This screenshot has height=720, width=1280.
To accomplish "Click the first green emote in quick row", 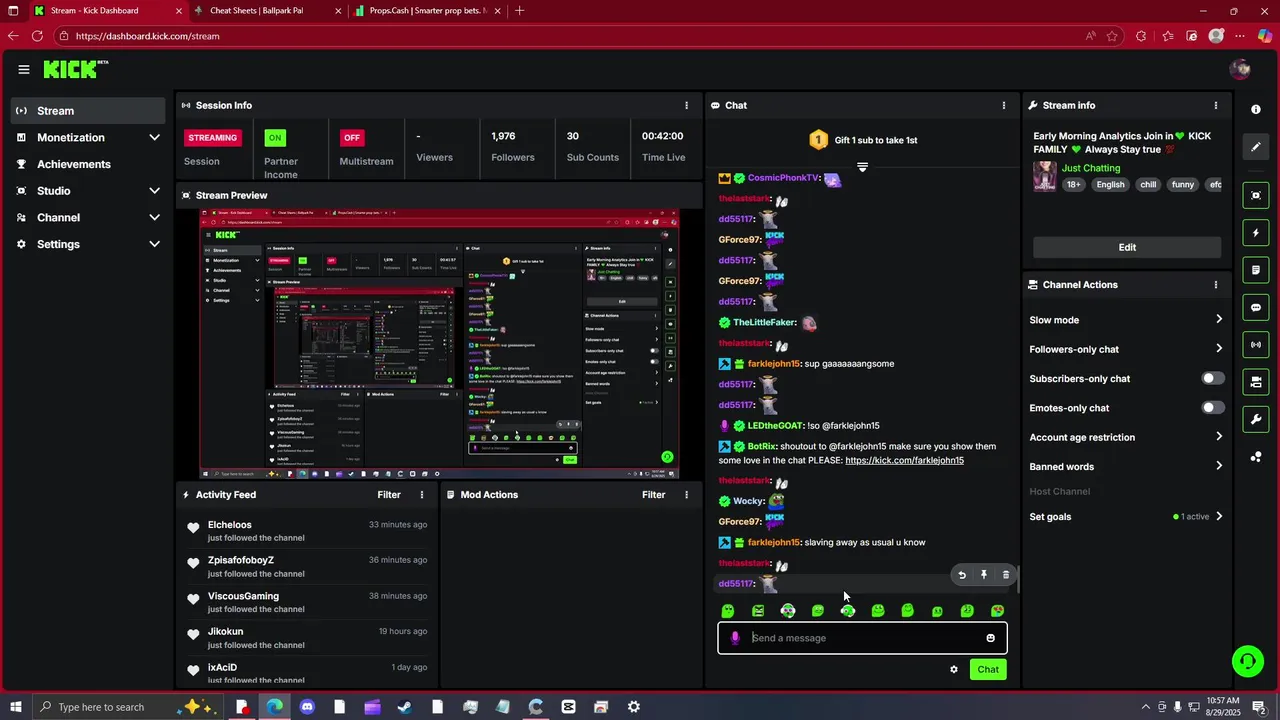I will click(x=728, y=611).
